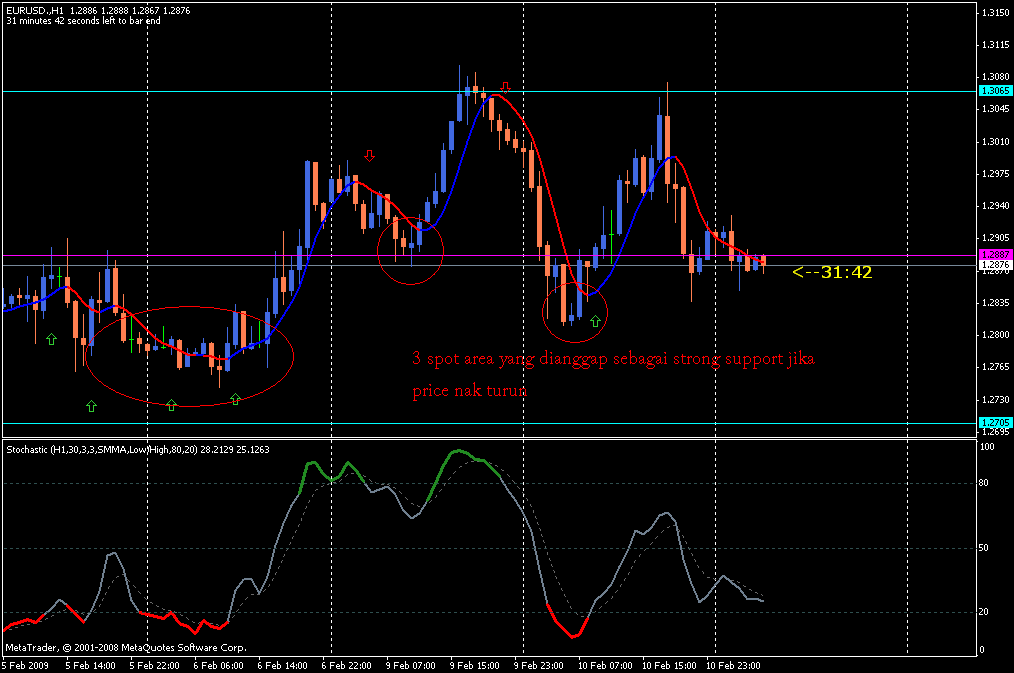Click the '10 Feb 07:00' time axis label
Screen dimensions: 1014x673
click(605, 665)
